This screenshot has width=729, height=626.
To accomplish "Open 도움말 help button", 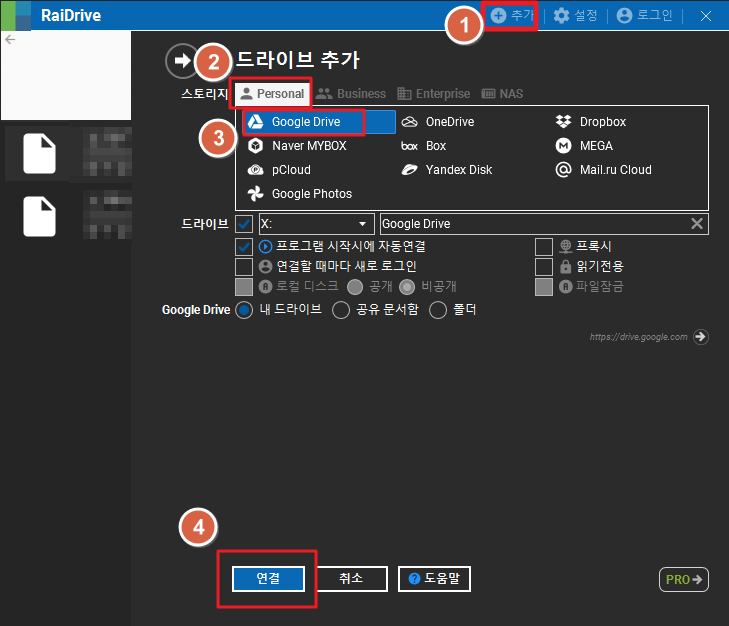I will [x=434, y=579].
